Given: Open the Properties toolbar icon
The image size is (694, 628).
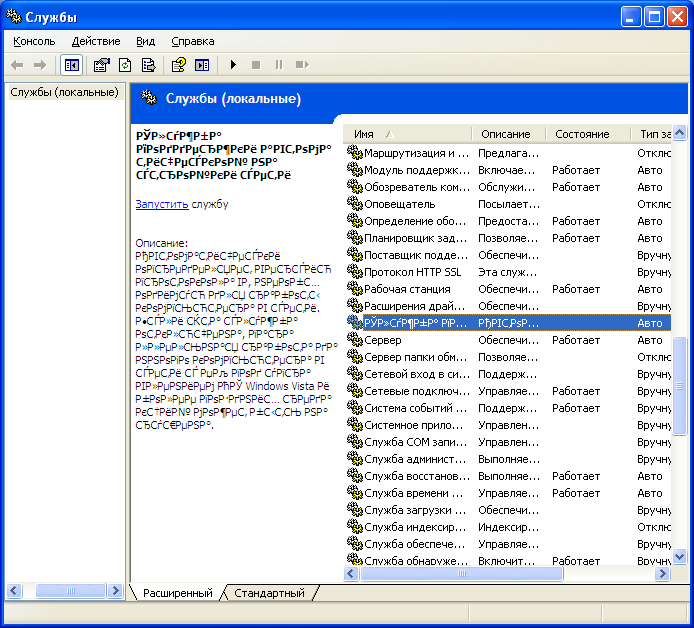Looking at the screenshot, I should 102,65.
